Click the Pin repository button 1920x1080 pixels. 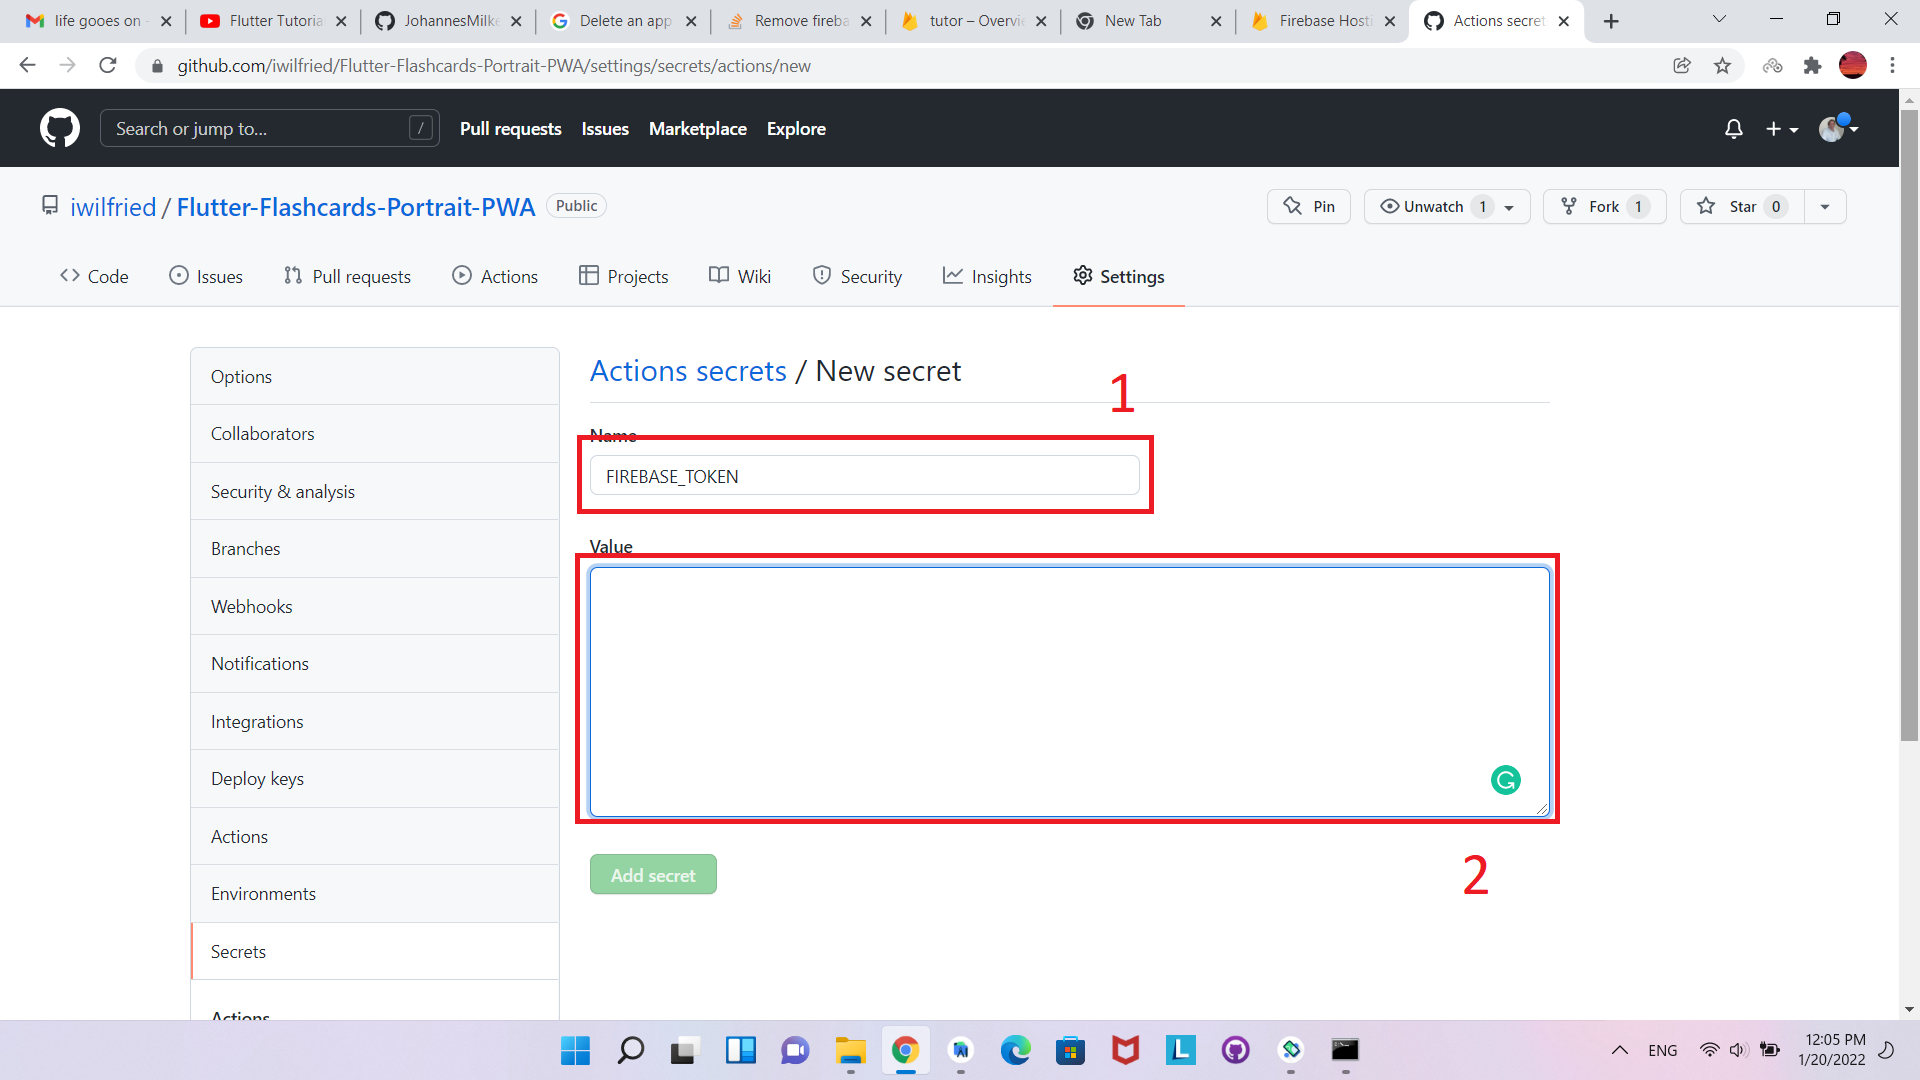point(1308,206)
